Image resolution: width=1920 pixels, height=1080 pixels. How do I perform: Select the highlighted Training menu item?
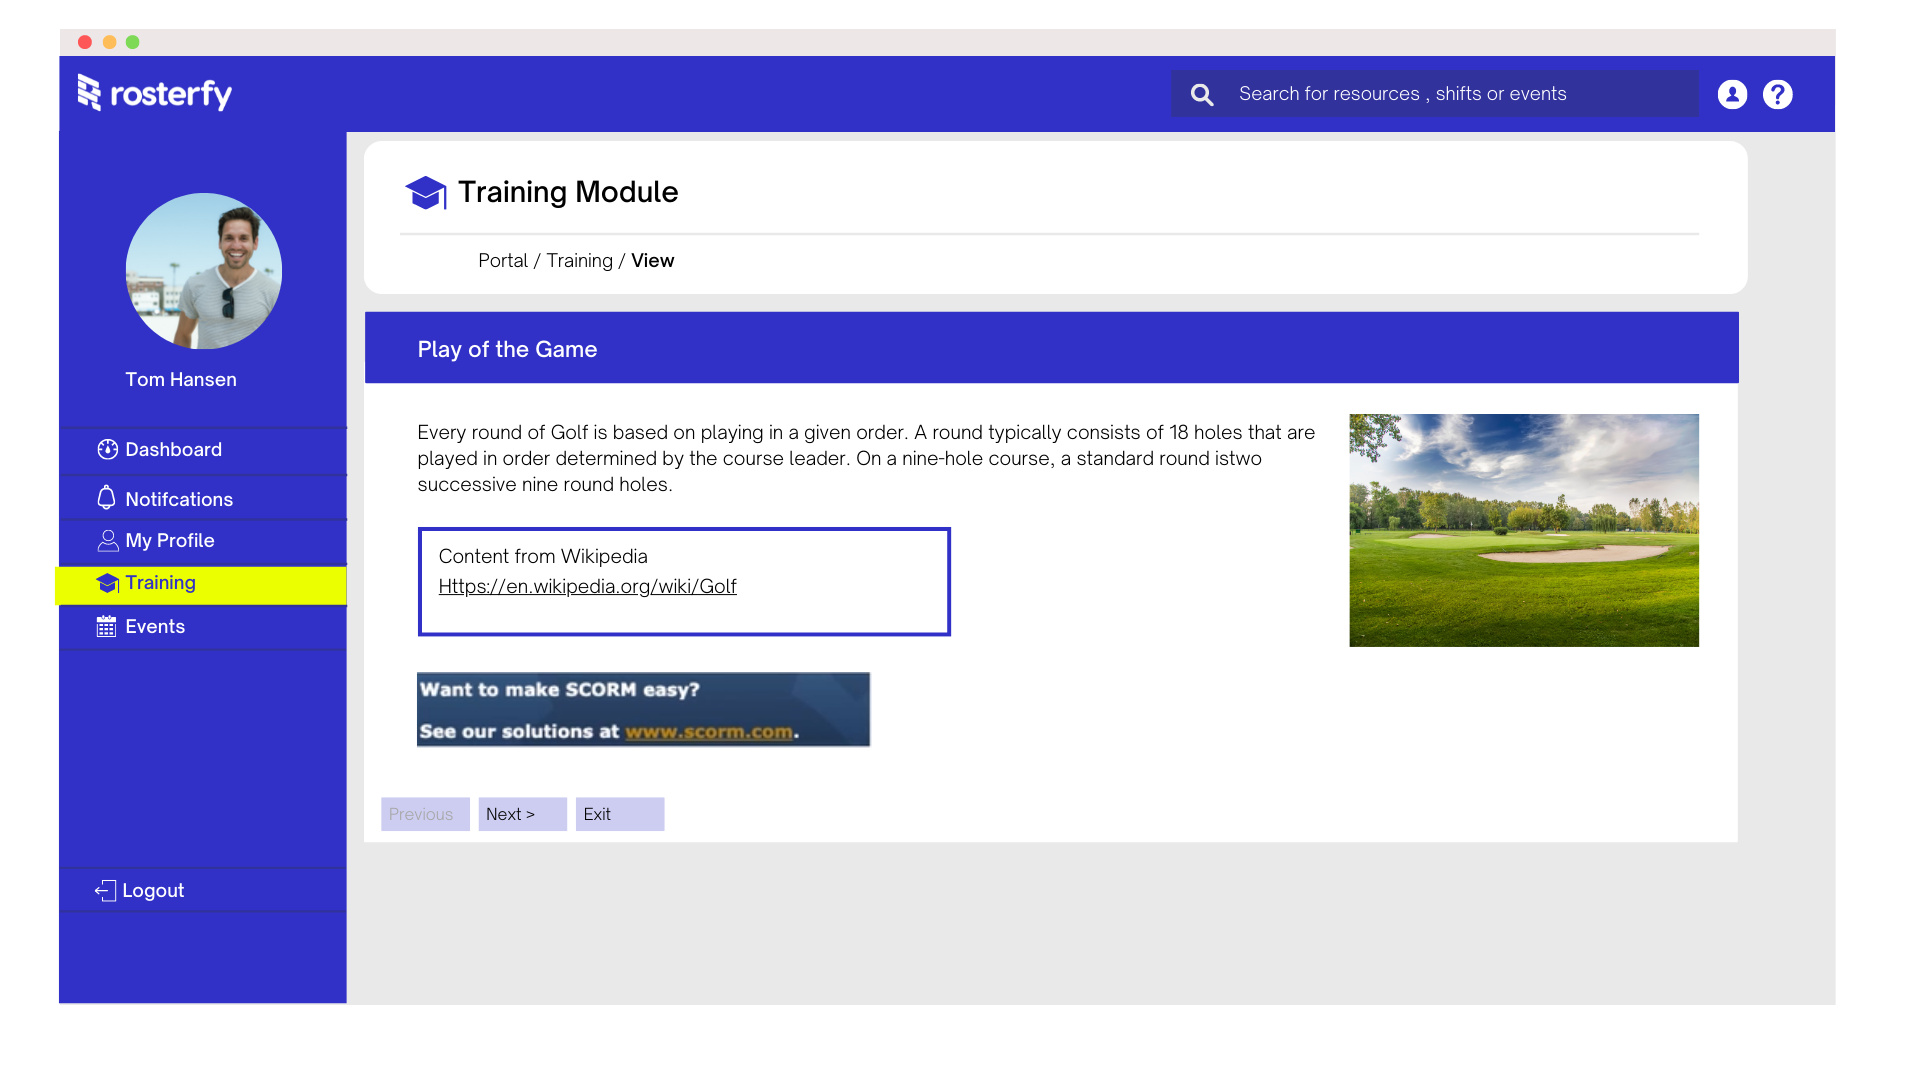(201, 585)
